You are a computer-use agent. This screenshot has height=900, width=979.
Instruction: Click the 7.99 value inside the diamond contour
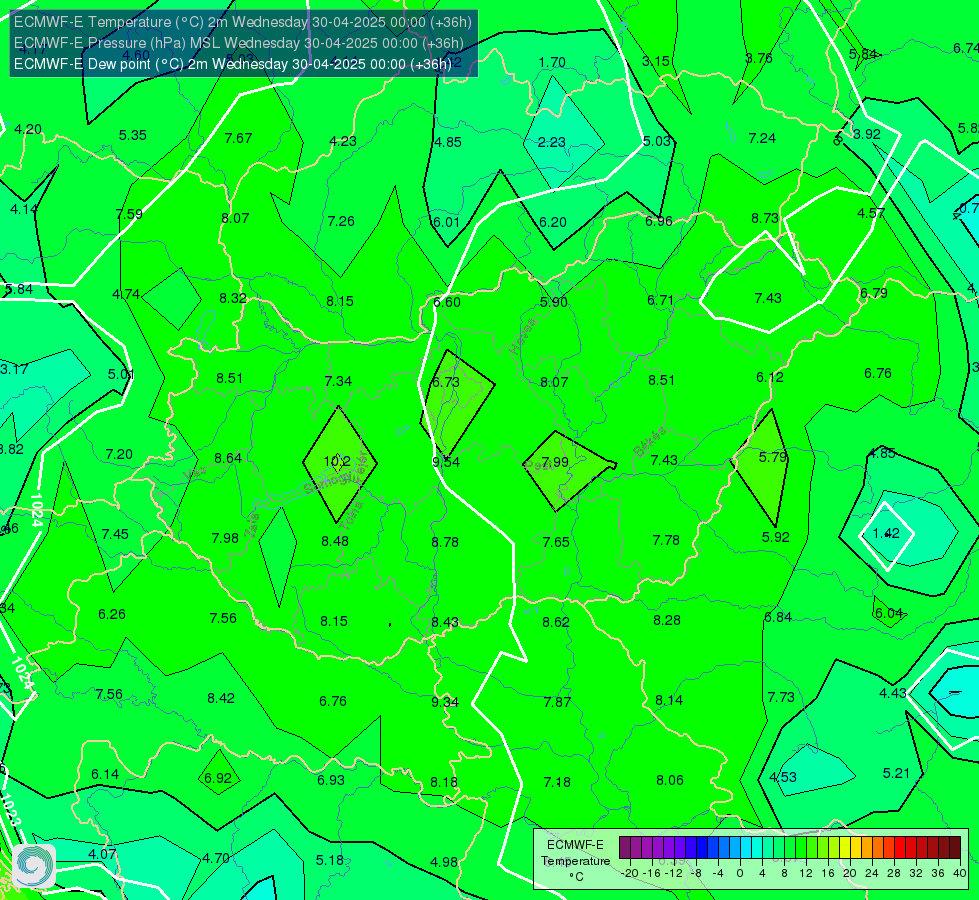click(x=554, y=462)
